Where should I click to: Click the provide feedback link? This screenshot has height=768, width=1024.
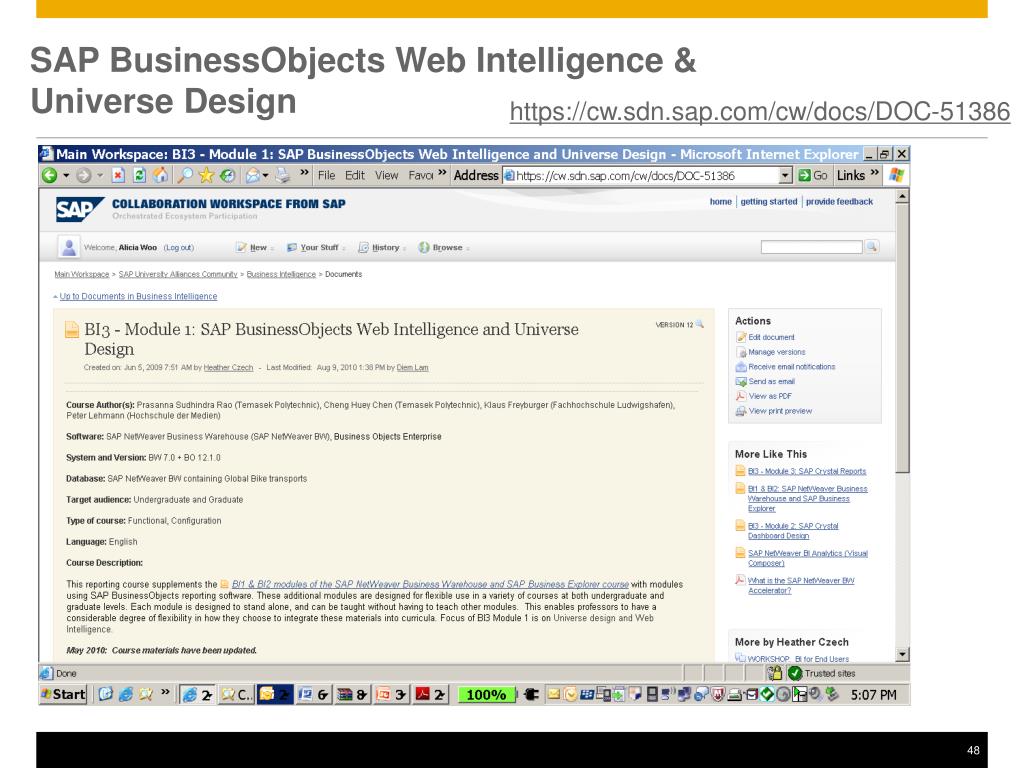click(839, 202)
